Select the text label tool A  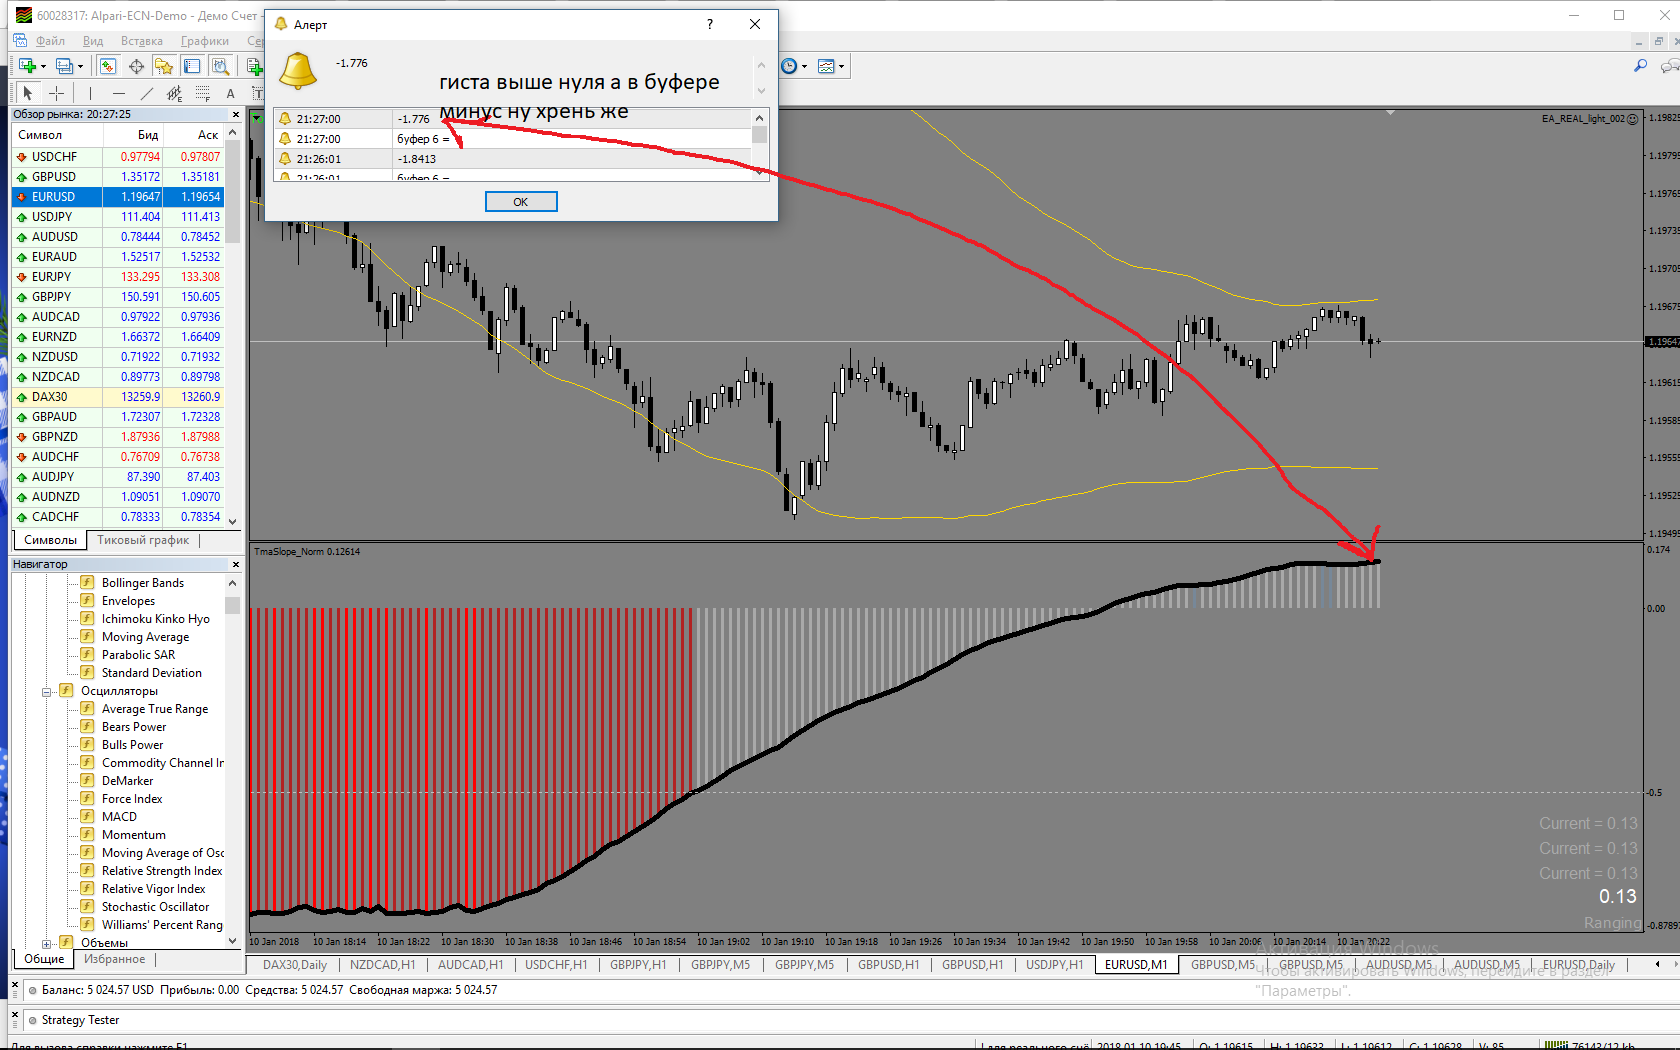click(230, 93)
